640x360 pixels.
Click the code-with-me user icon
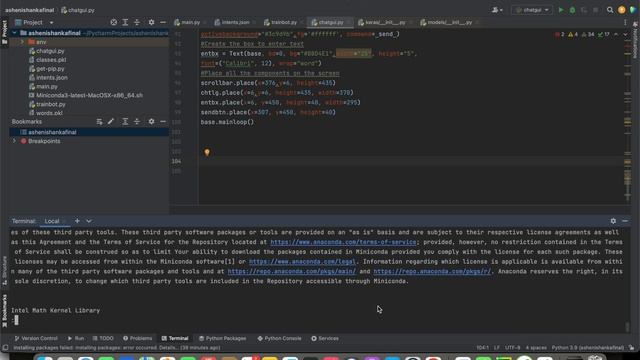coord(497,10)
